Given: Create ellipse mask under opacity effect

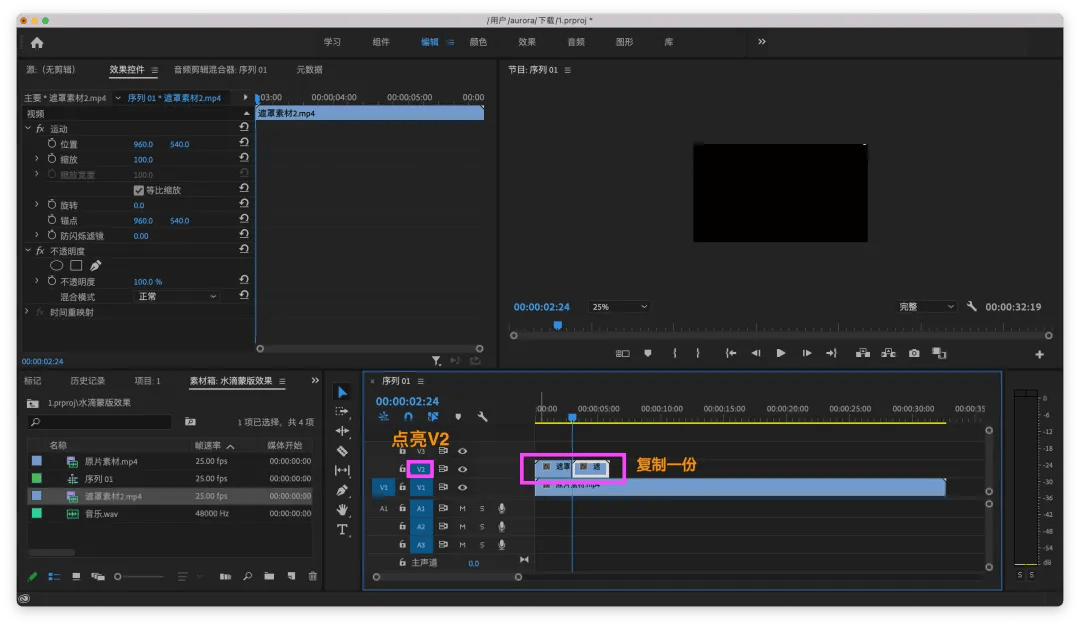Looking at the screenshot, I should [x=56, y=266].
